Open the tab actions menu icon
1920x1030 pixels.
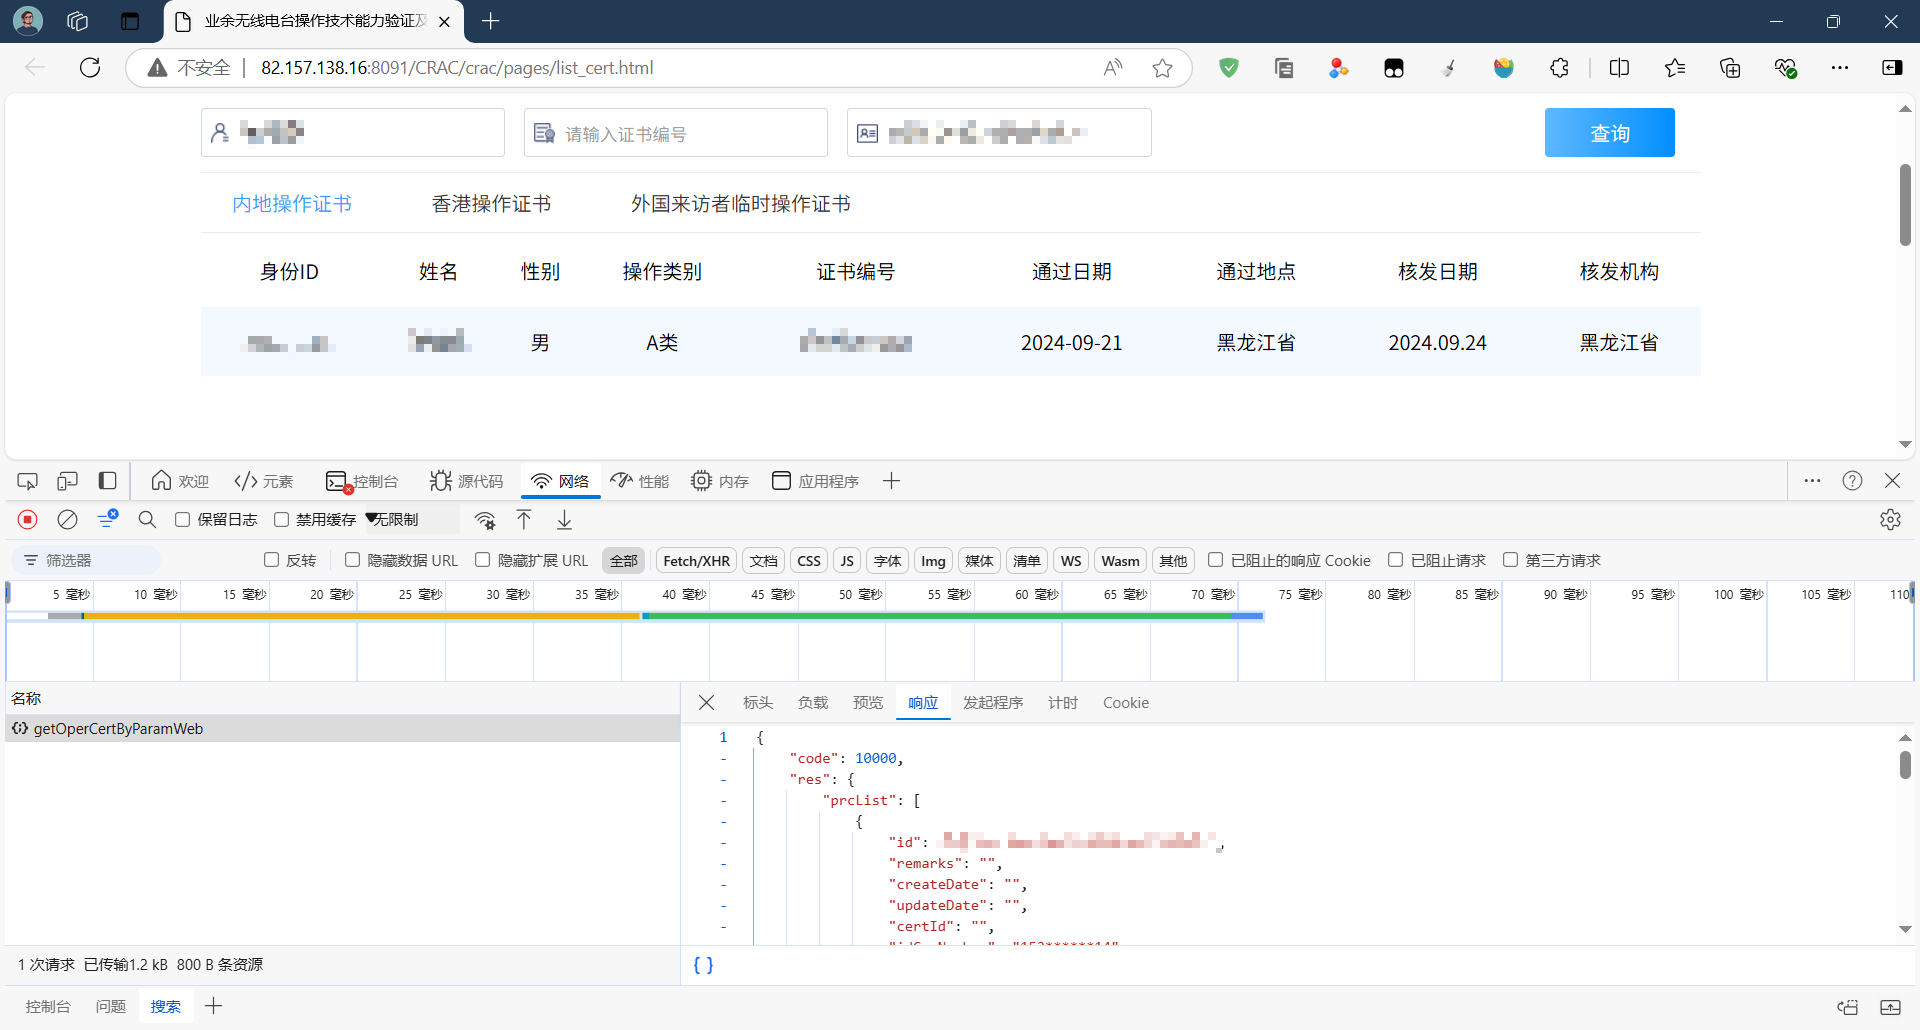click(x=130, y=21)
